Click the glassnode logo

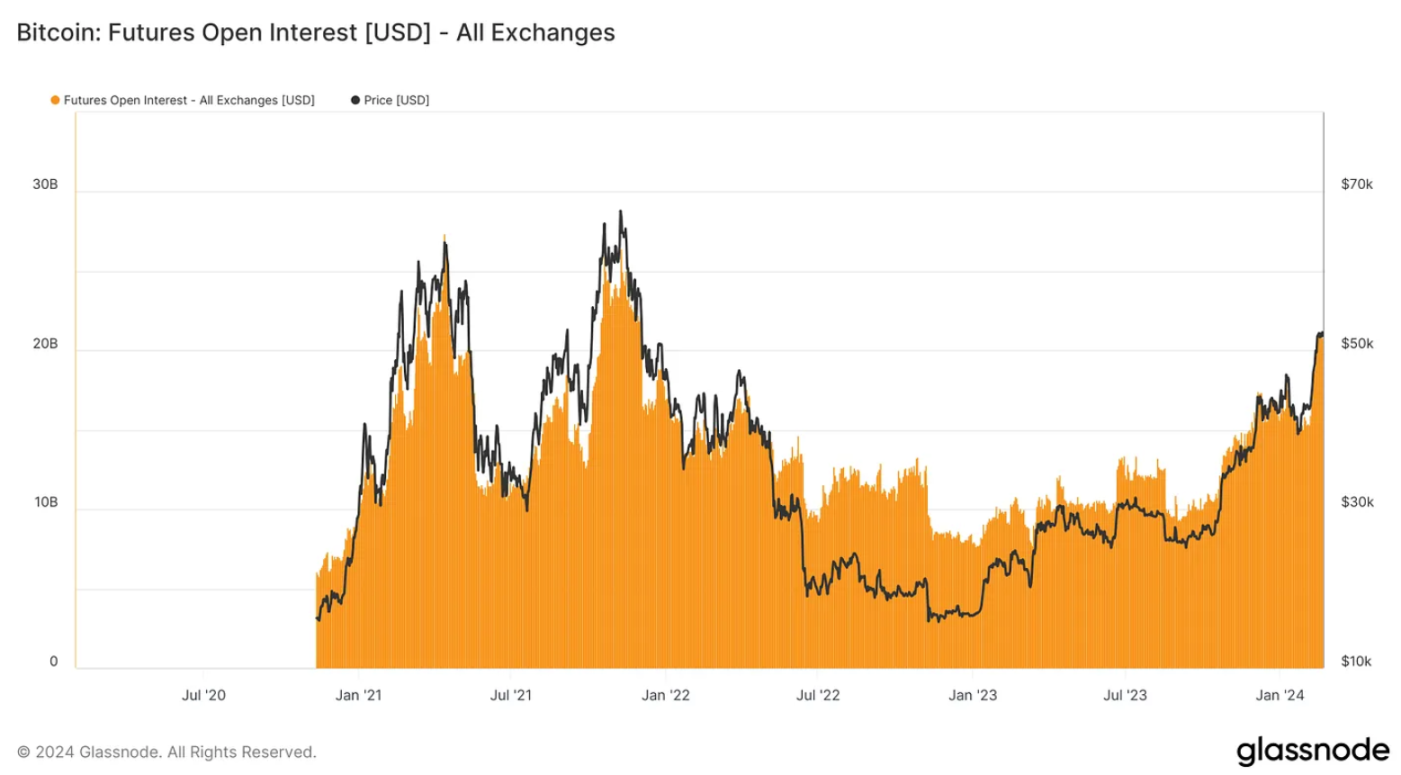pyautogui.click(x=1313, y=751)
